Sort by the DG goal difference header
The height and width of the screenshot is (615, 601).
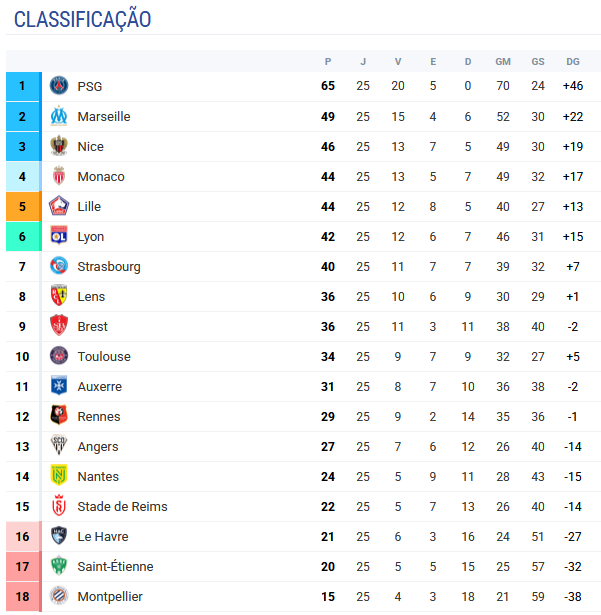[x=573, y=62]
